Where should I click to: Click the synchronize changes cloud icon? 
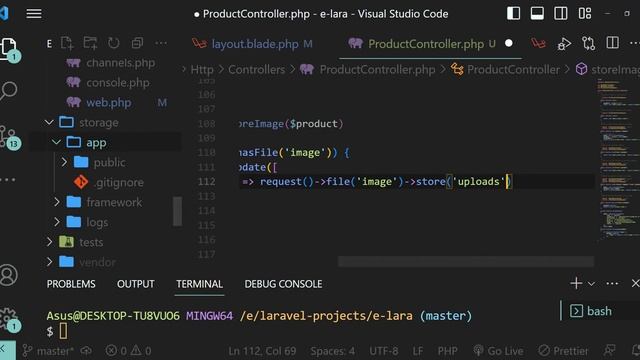coord(86,351)
